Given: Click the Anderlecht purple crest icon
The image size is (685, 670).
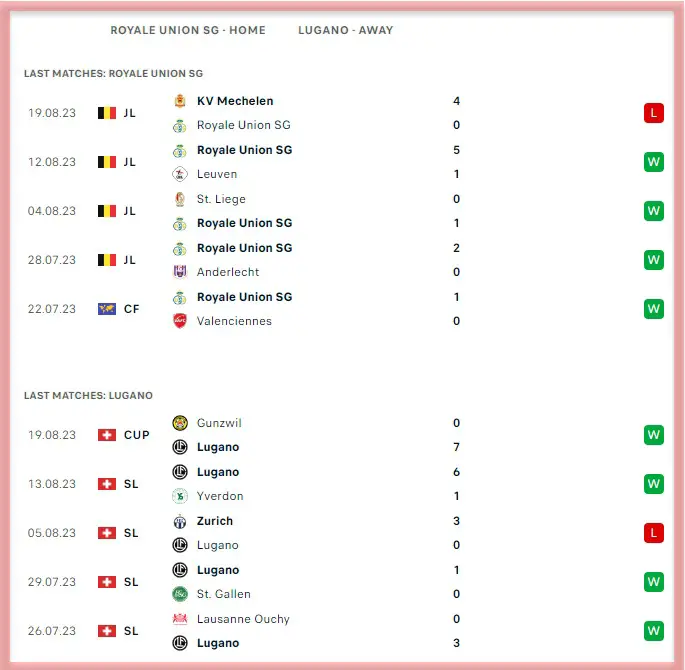Looking at the screenshot, I should [180, 272].
